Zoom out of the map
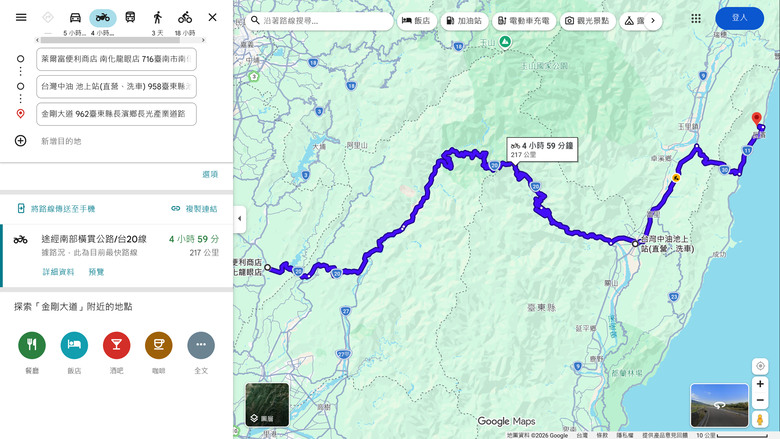The image size is (780, 439). [760, 400]
